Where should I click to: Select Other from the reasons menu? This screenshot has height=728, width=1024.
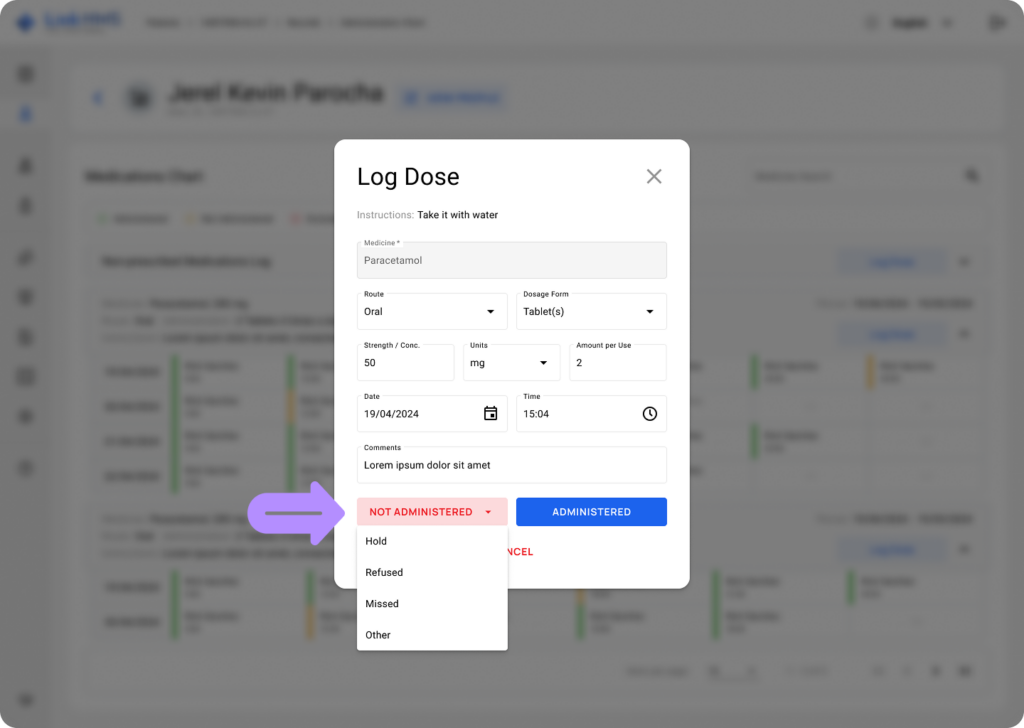coord(378,635)
